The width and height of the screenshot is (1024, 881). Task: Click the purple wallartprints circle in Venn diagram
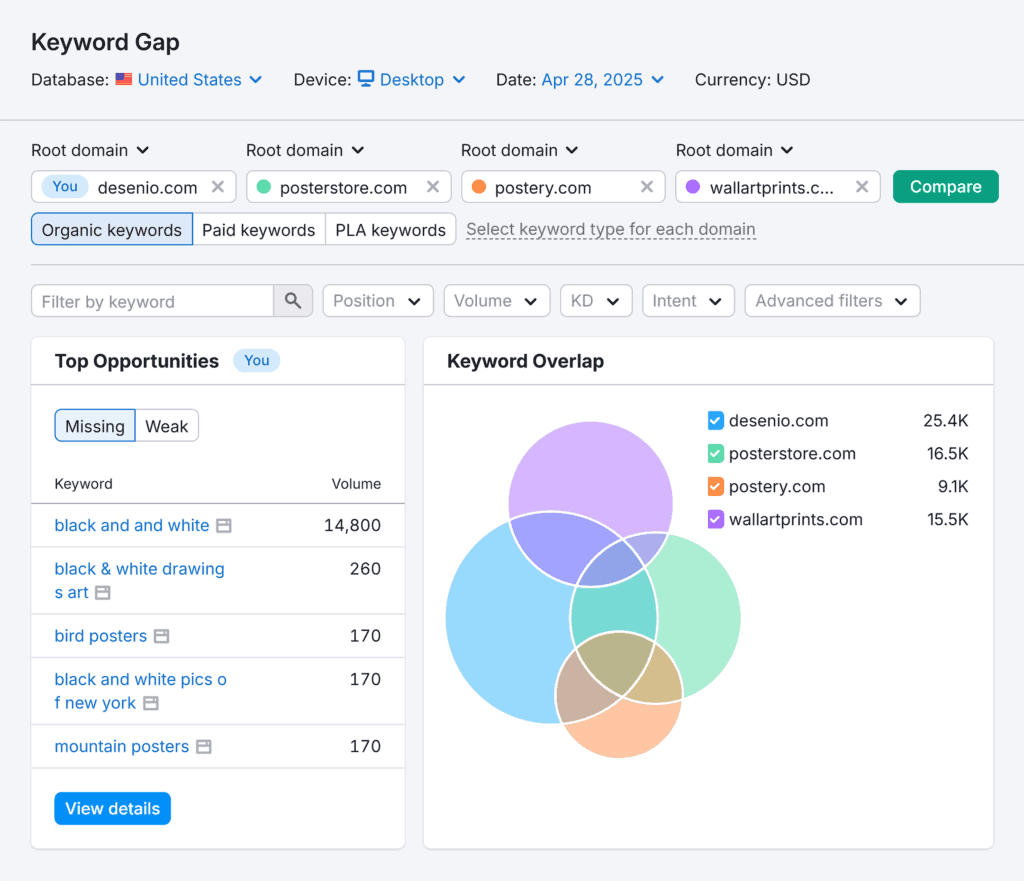(x=590, y=465)
